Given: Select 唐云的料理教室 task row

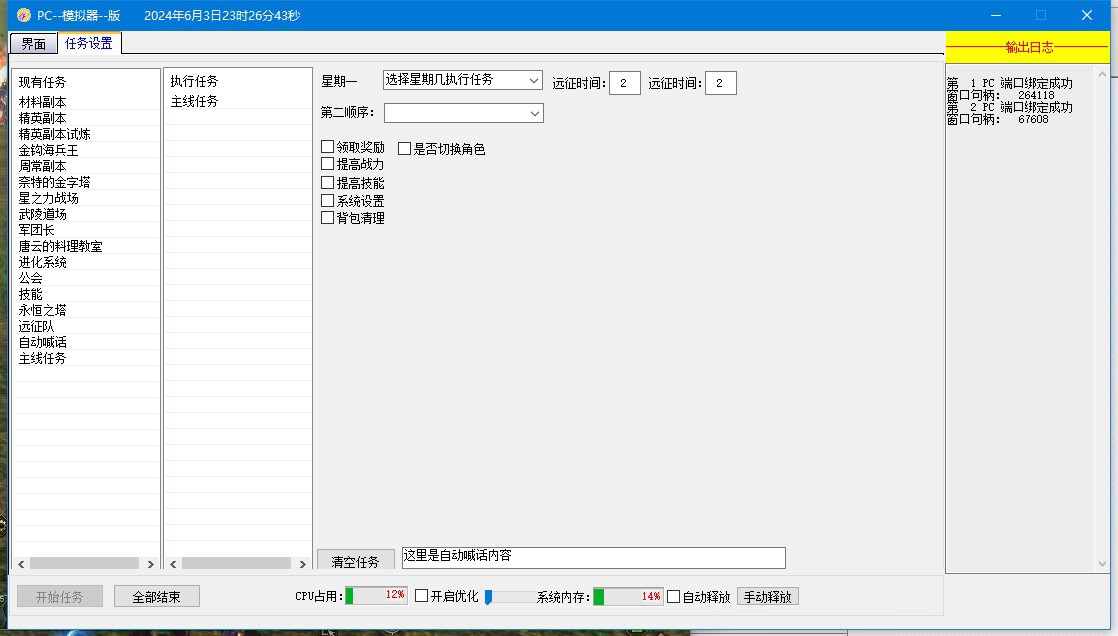Looking at the screenshot, I should point(86,246).
